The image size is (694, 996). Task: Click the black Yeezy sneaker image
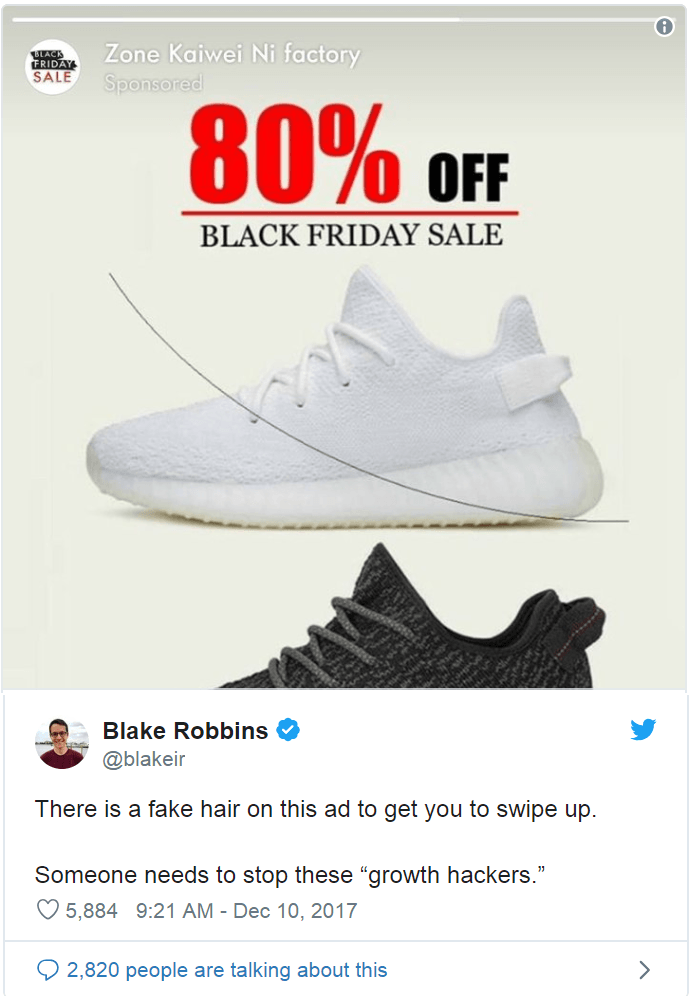pos(413,616)
